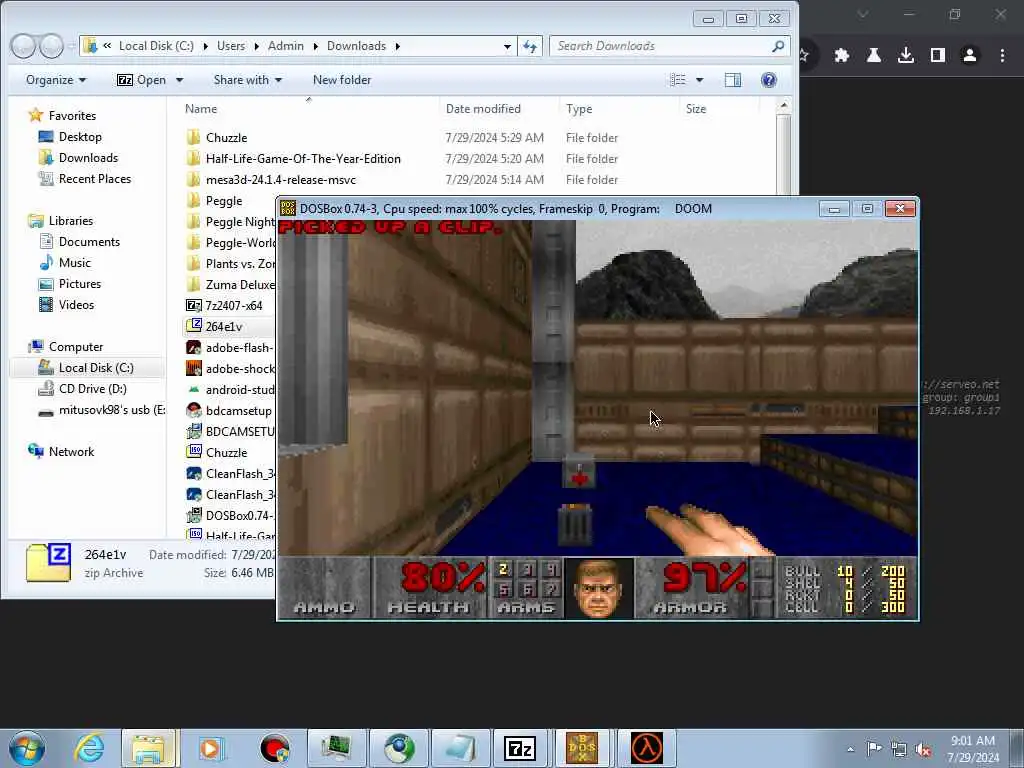Expand the Share with dropdown
This screenshot has width=1024, height=768.
[248, 80]
